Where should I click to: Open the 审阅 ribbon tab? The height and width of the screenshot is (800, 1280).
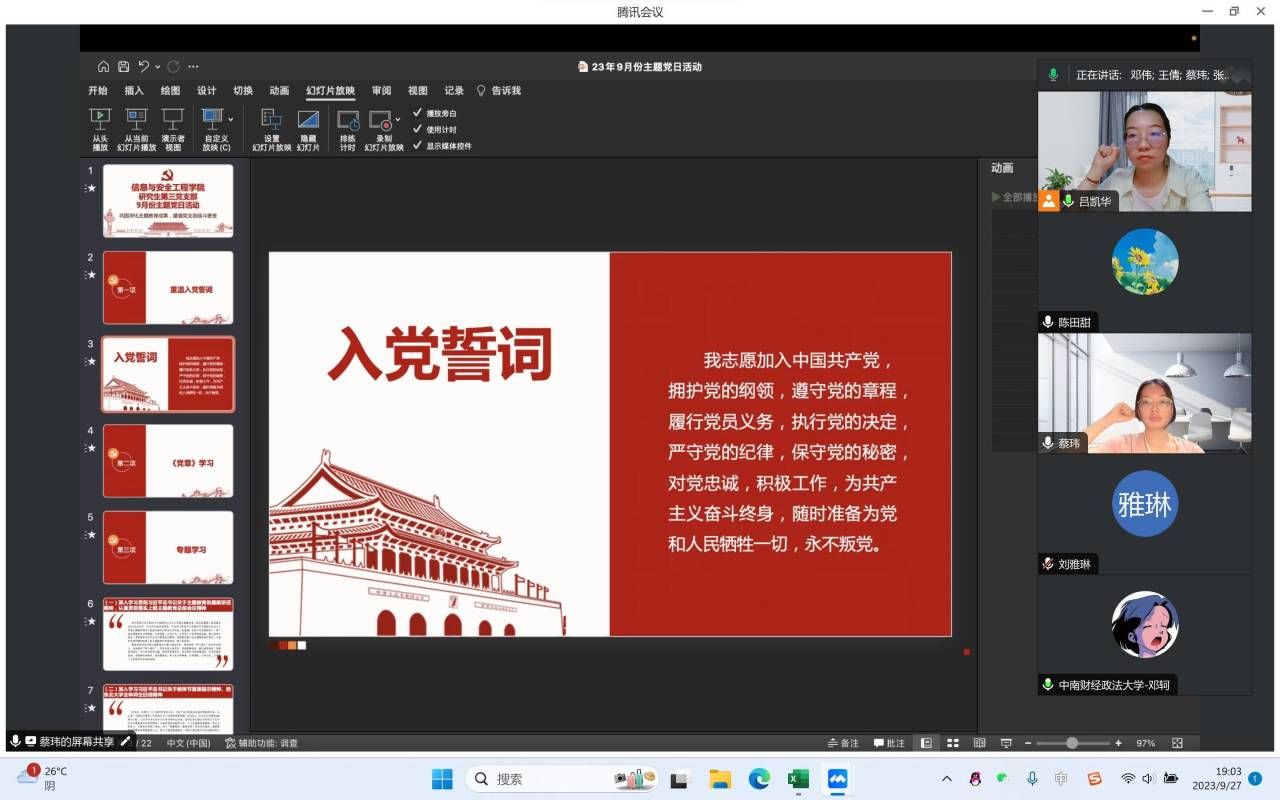point(381,90)
